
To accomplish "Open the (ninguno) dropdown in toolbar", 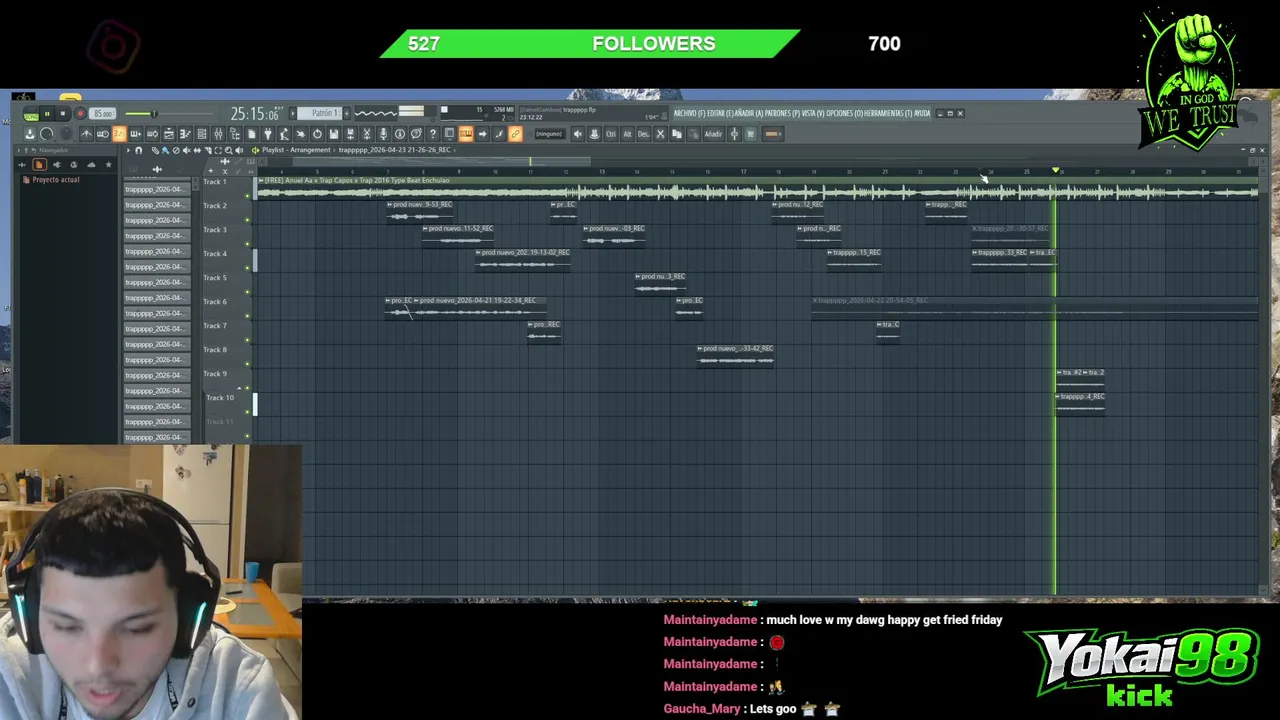I will coord(550,134).
